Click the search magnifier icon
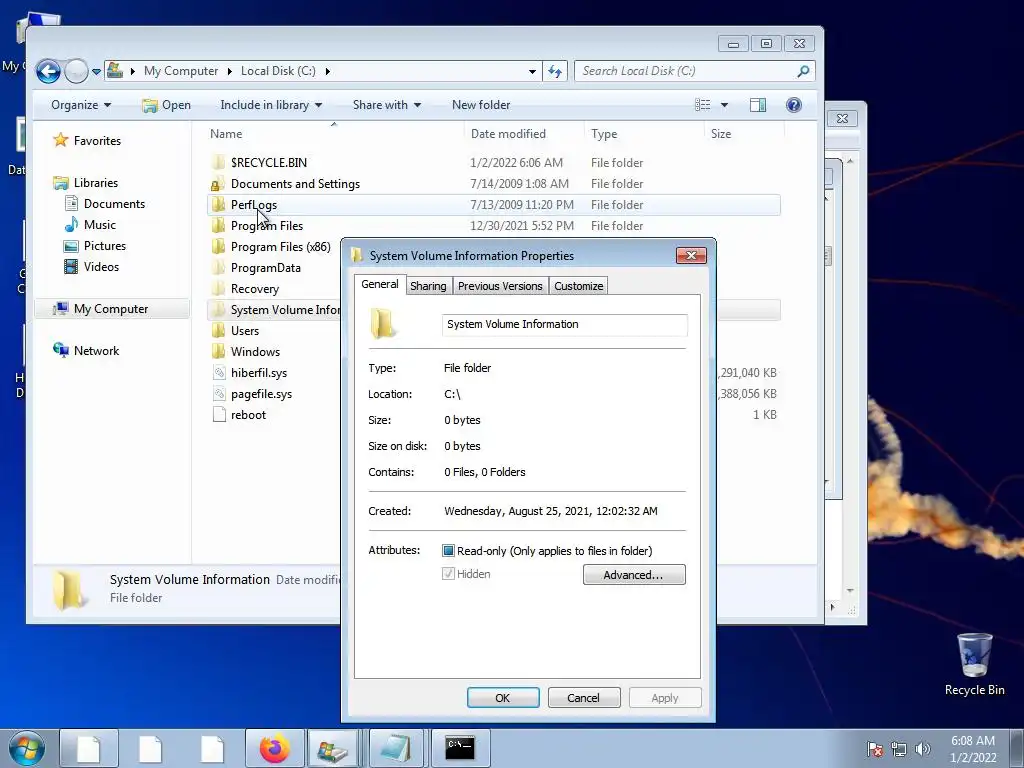1024x768 pixels. pyautogui.click(x=803, y=71)
